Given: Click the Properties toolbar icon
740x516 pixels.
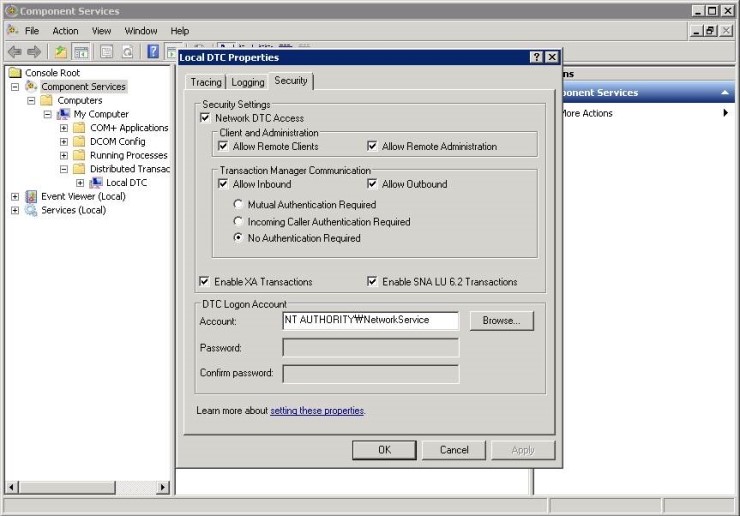Looking at the screenshot, I should pyautogui.click(x=107, y=51).
